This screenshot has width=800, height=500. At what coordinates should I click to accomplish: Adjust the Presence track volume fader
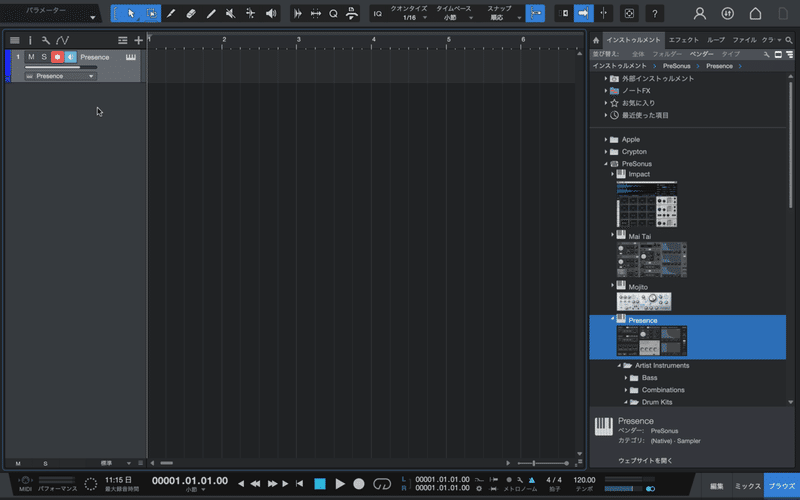(61, 67)
